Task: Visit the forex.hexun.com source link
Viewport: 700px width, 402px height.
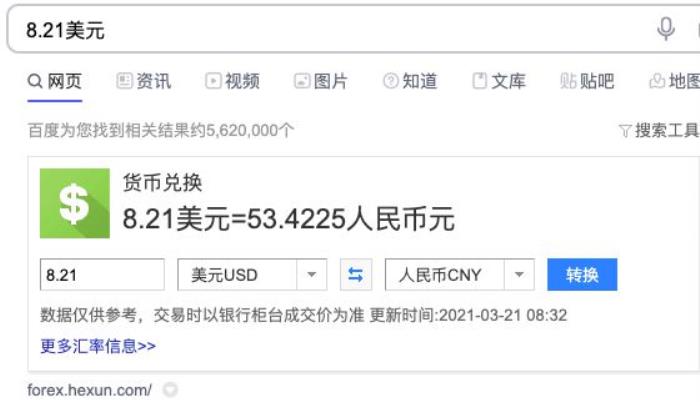Action: (x=90, y=390)
